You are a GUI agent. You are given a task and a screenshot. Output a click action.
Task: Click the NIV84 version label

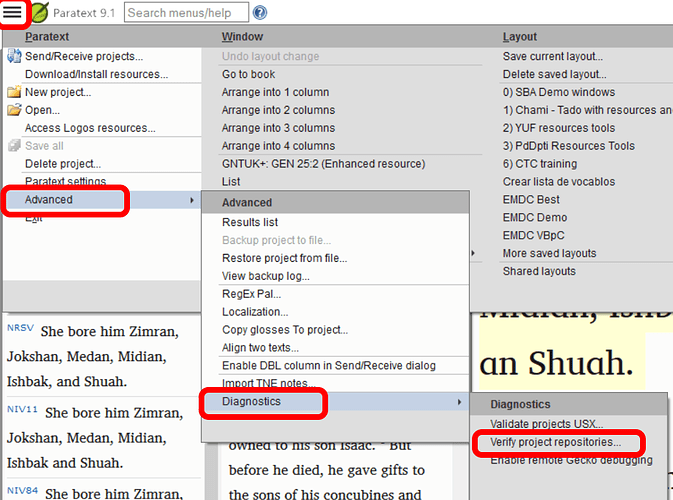tap(22, 491)
